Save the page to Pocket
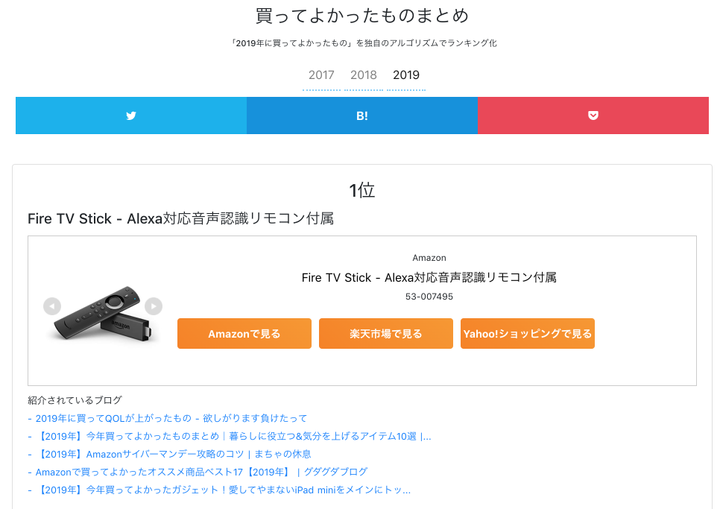This screenshot has width=720, height=509. [x=593, y=115]
